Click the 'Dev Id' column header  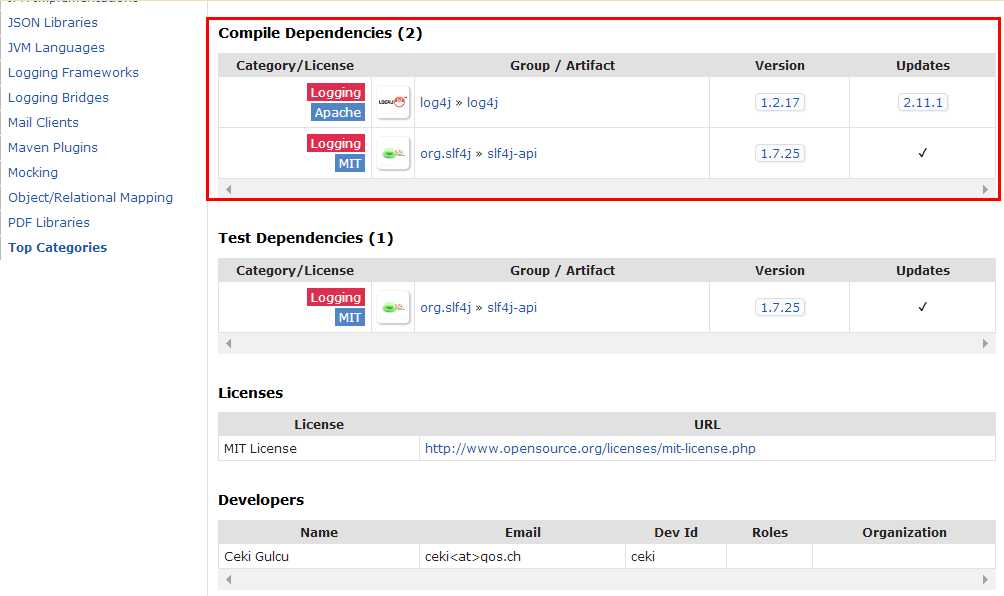click(x=676, y=533)
